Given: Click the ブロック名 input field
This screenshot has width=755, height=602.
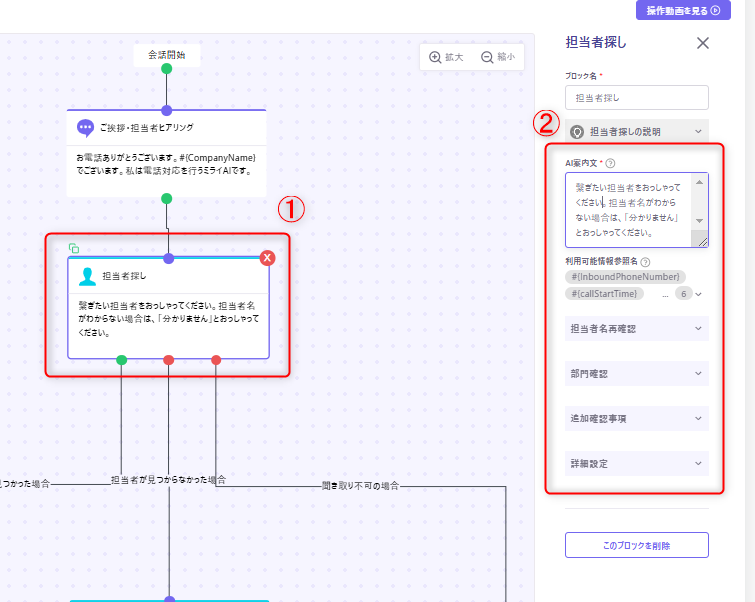Looking at the screenshot, I should coord(636,97).
